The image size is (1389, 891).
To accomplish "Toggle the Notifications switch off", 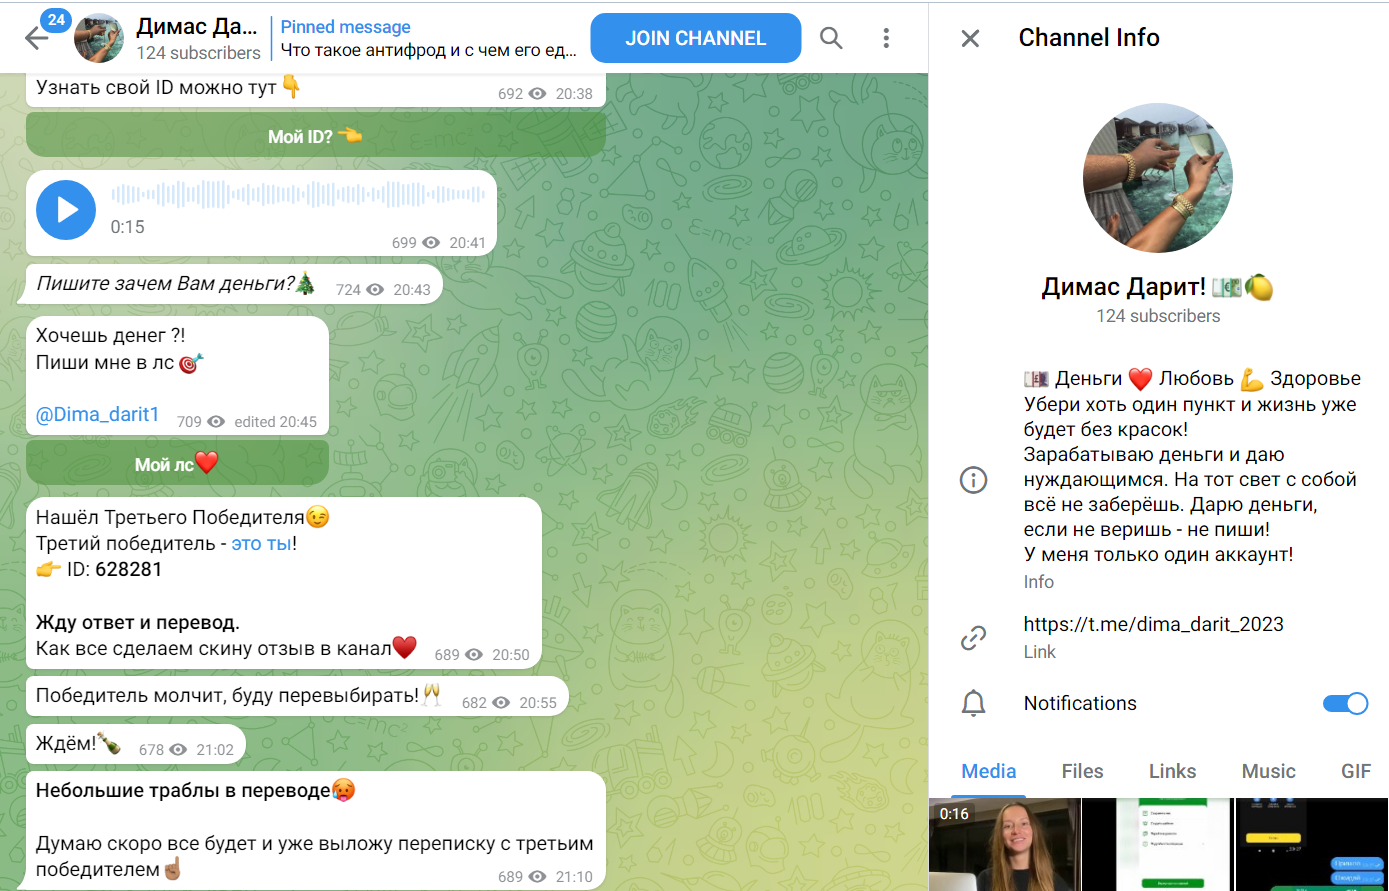I will pyautogui.click(x=1345, y=703).
